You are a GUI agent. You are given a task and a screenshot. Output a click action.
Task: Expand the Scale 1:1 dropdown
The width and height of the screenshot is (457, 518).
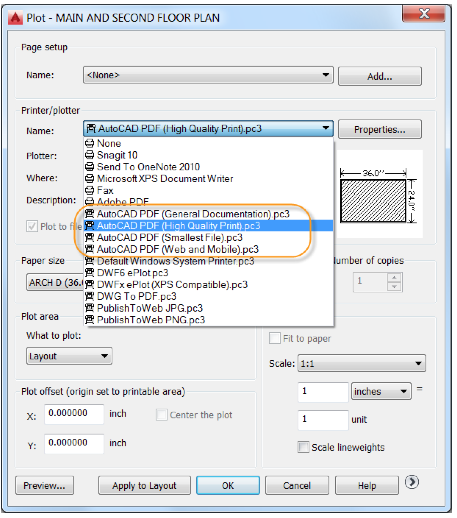coord(362,363)
